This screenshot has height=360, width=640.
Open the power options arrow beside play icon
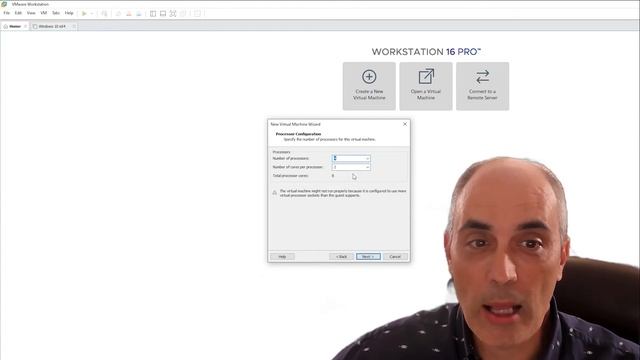point(92,13)
